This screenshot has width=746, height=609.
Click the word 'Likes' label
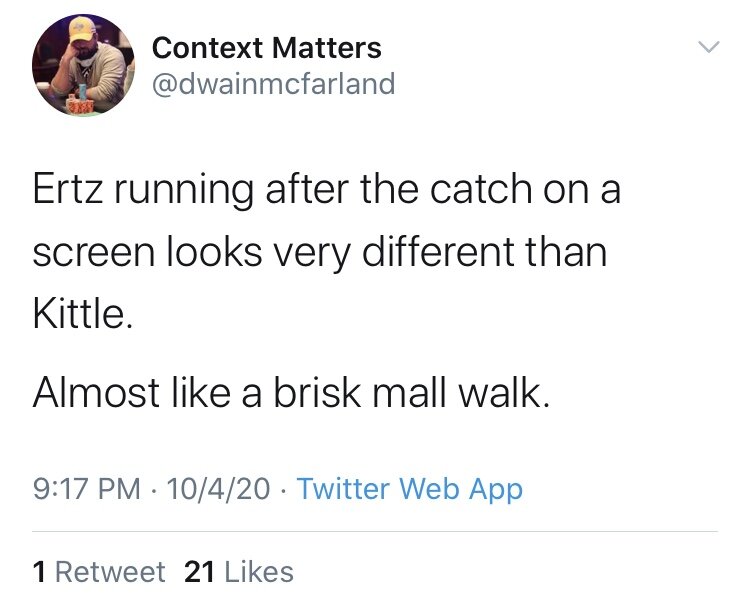(259, 572)
